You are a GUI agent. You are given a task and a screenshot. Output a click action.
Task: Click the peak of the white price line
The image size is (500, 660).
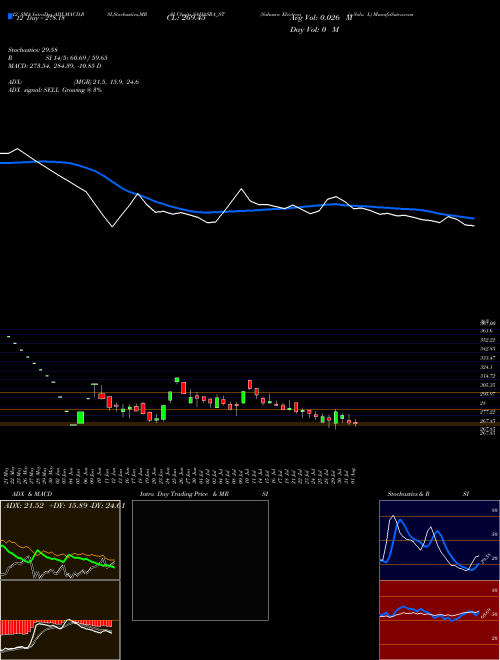pyautogui.click(x=17, y=149)
